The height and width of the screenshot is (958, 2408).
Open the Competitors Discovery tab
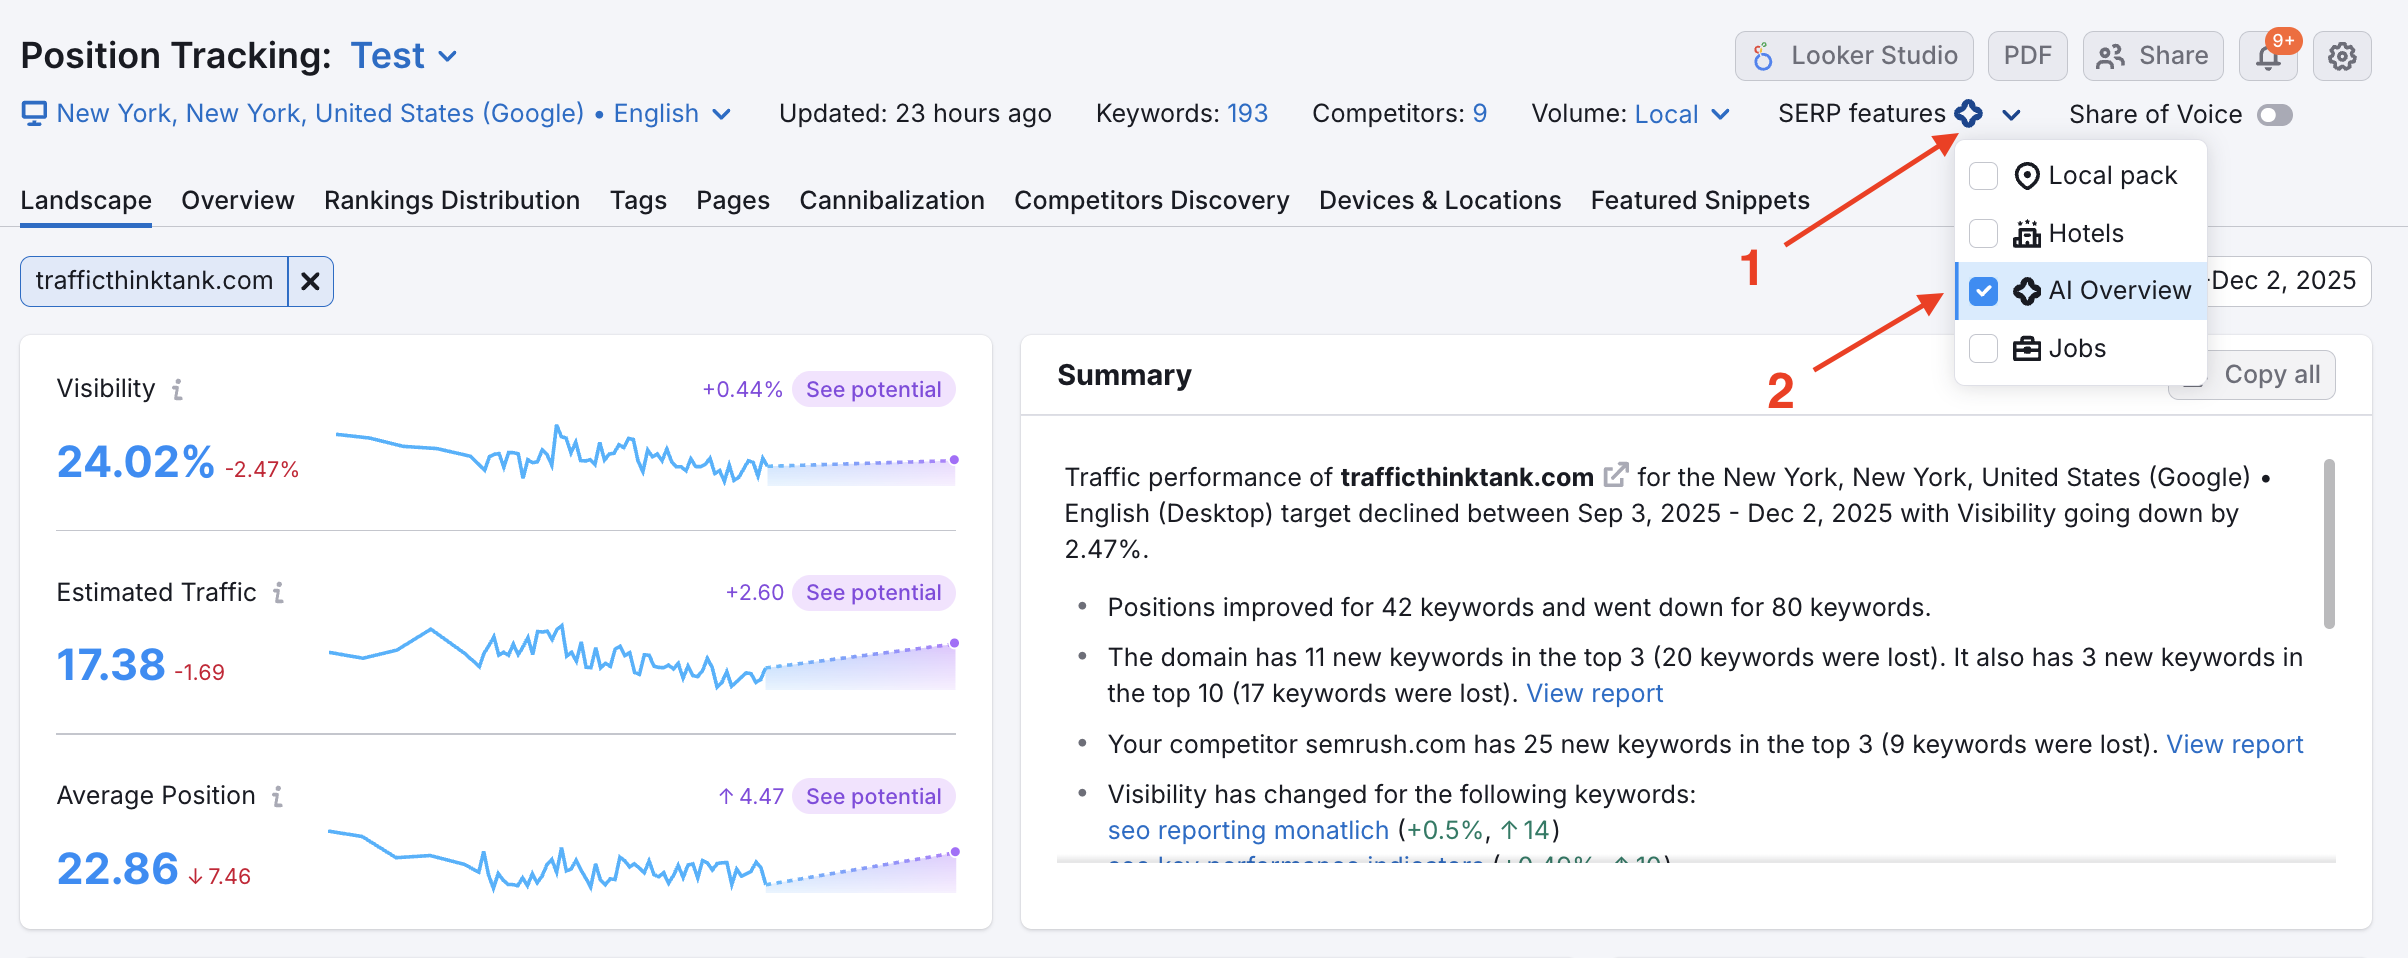(x=1152, y=200)
